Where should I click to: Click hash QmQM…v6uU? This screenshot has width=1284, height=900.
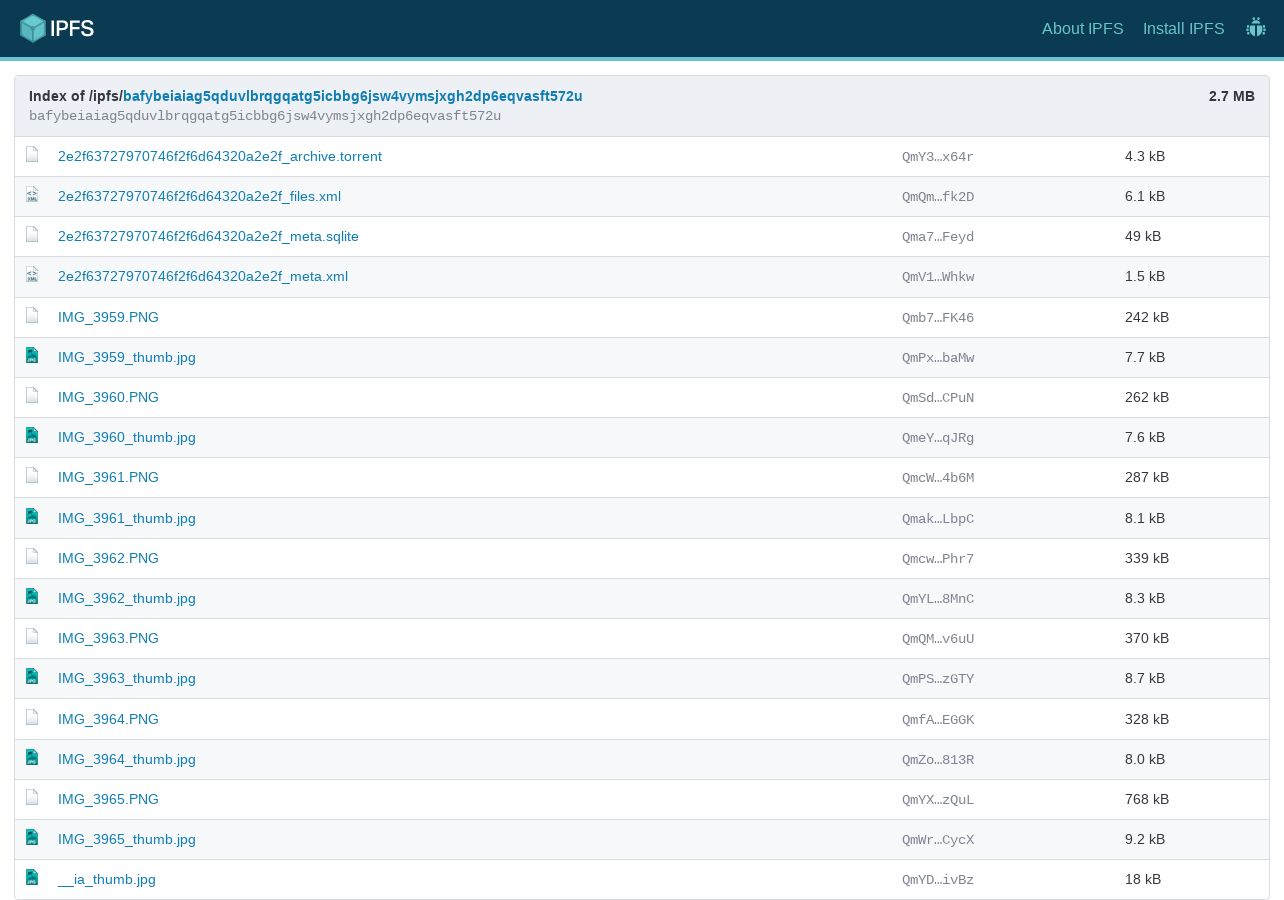pyautogui.click(x=938, y=638)
